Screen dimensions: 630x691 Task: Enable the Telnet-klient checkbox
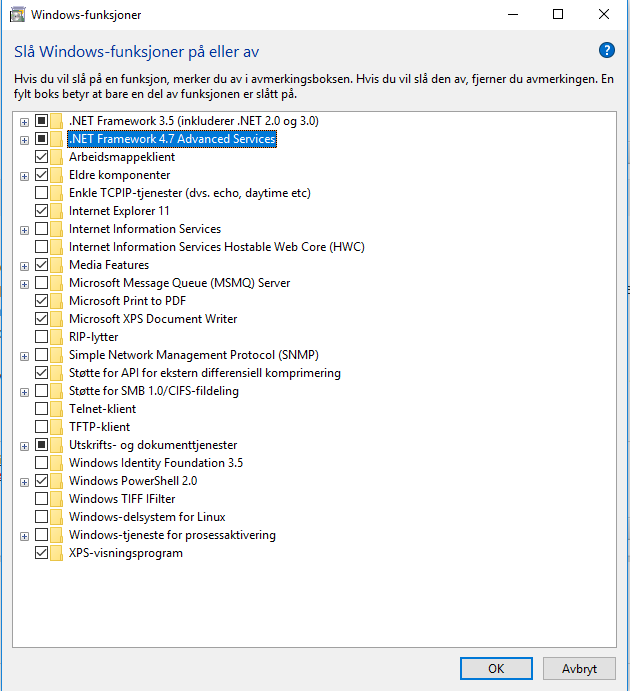click(x=41, y=409)
